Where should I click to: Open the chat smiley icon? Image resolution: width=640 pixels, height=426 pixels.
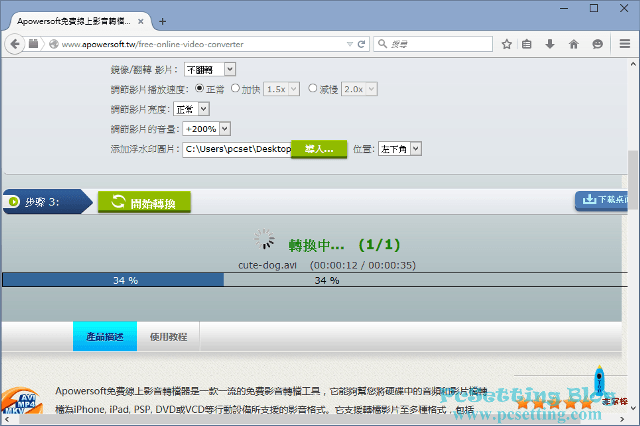click(597, 44)
